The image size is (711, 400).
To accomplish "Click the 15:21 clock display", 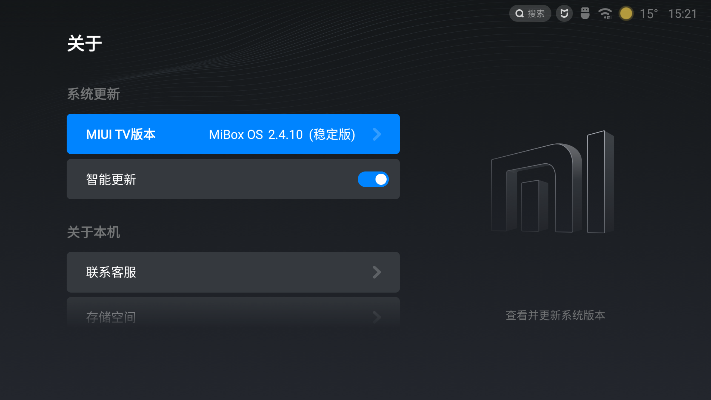I will pyautogui.click(x=682, y=14).
